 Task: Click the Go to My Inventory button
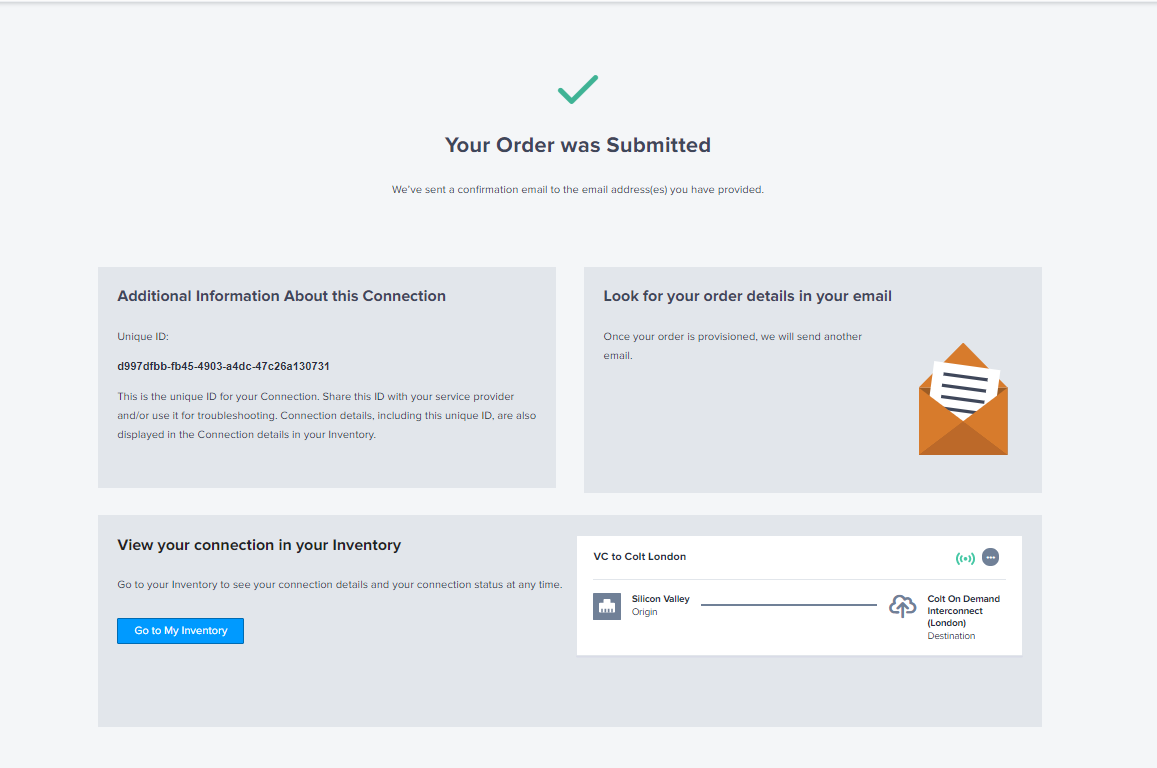point(180,630)
